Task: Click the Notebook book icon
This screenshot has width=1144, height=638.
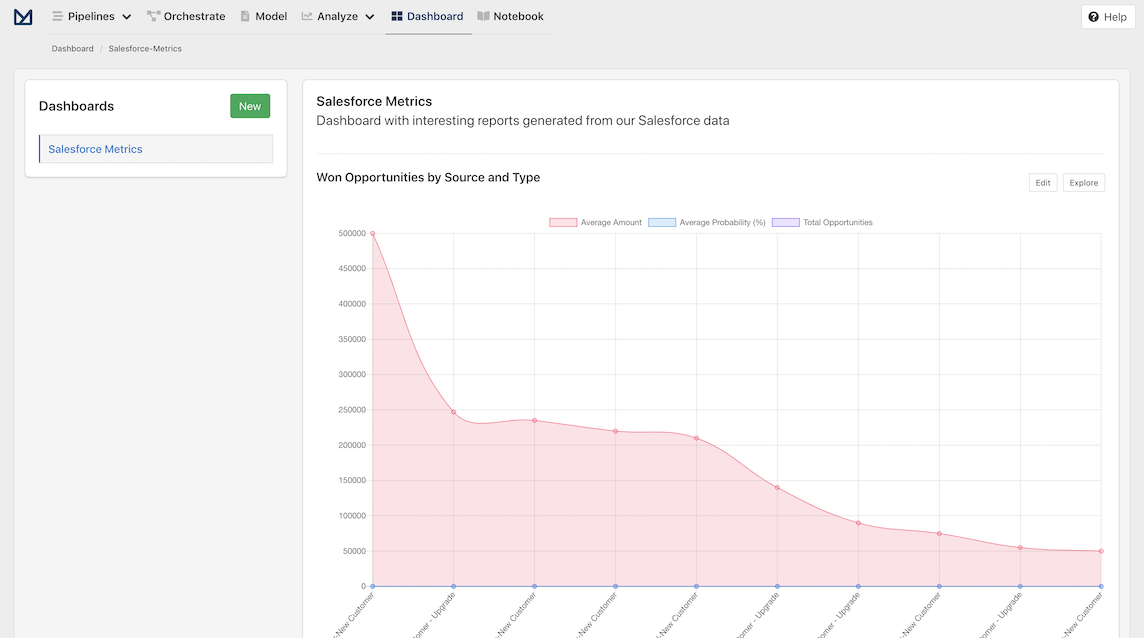Action: [x=483, y=16]
